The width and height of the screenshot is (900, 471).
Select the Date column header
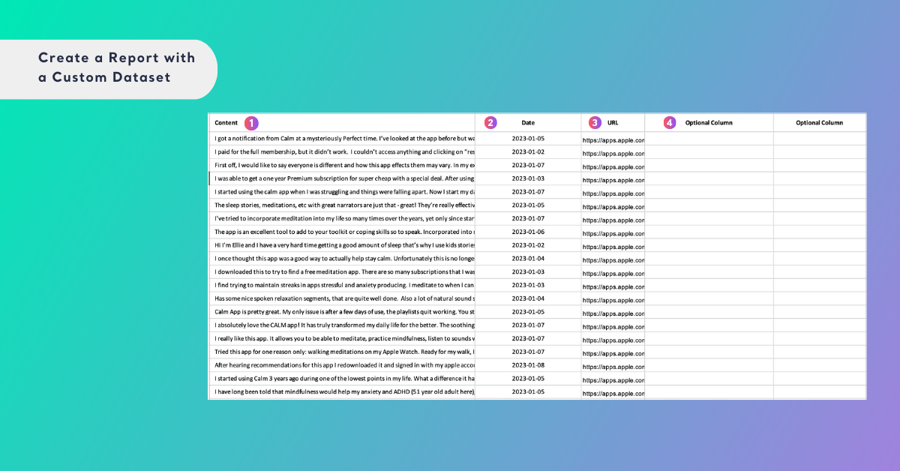(x=528, y=123)
